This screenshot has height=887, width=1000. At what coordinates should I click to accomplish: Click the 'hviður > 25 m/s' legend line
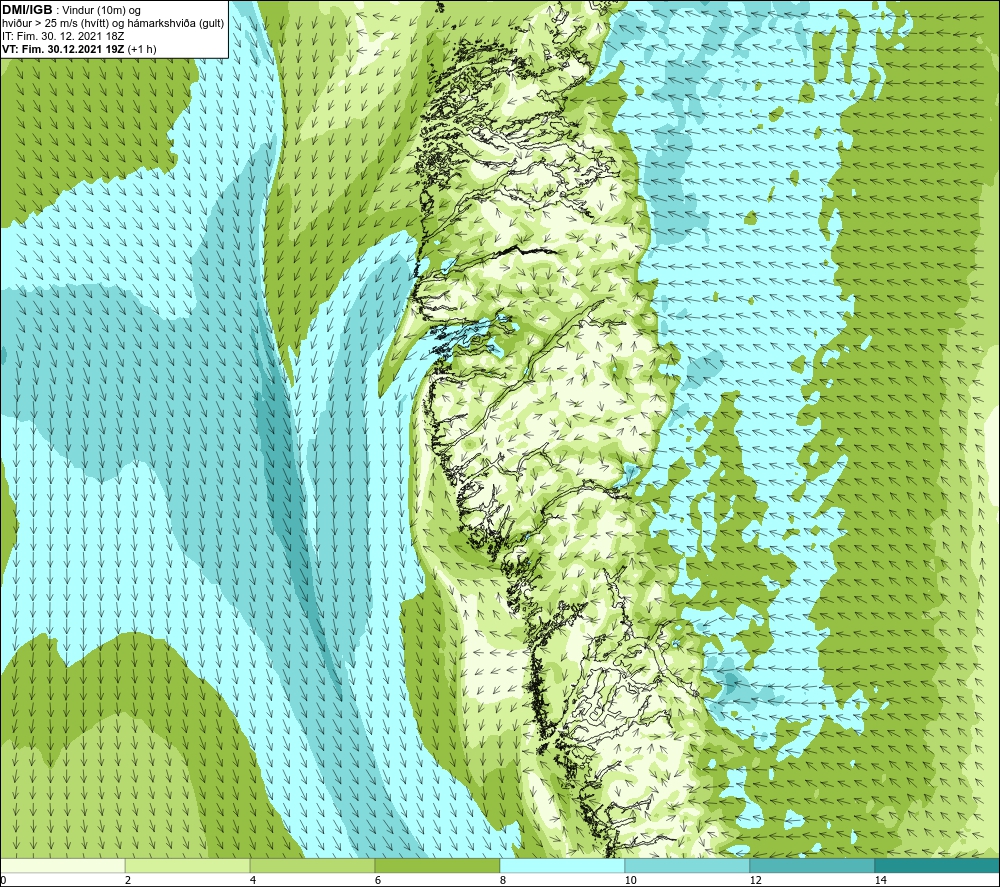(113, 24)
